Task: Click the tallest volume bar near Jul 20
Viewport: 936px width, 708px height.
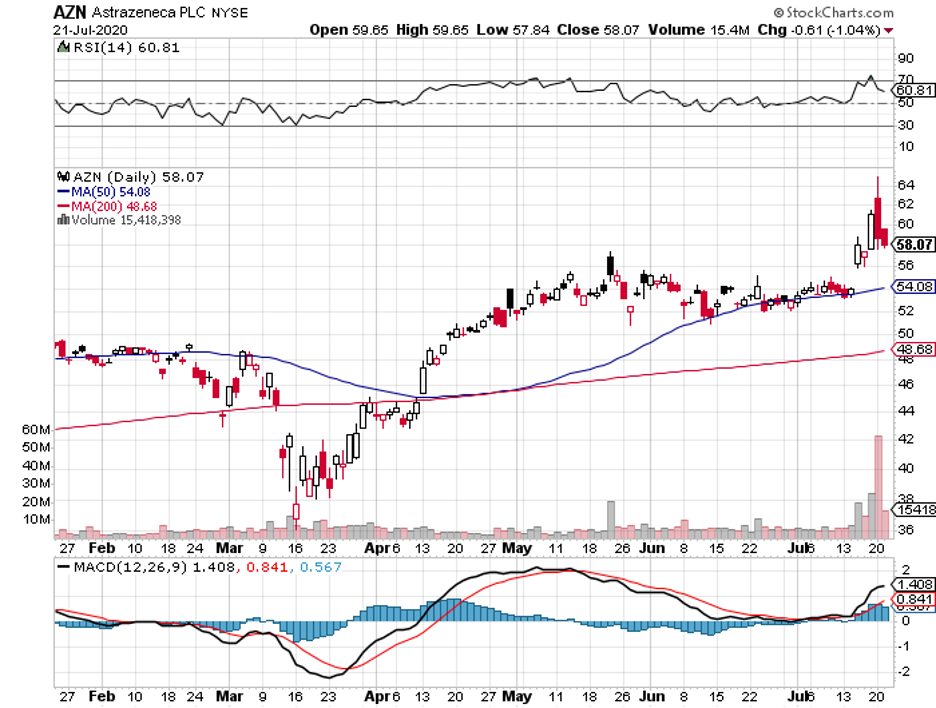Action: (x=878, y=487)
